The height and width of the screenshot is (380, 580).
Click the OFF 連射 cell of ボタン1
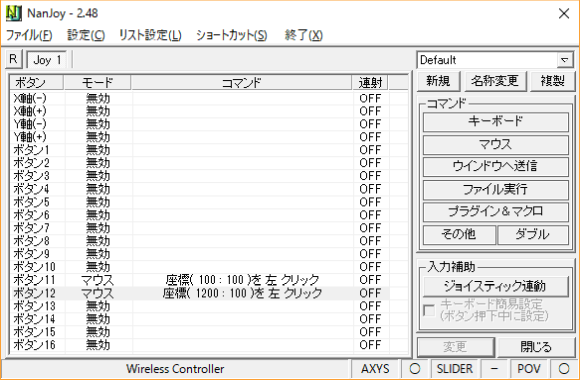coord(370,150)
